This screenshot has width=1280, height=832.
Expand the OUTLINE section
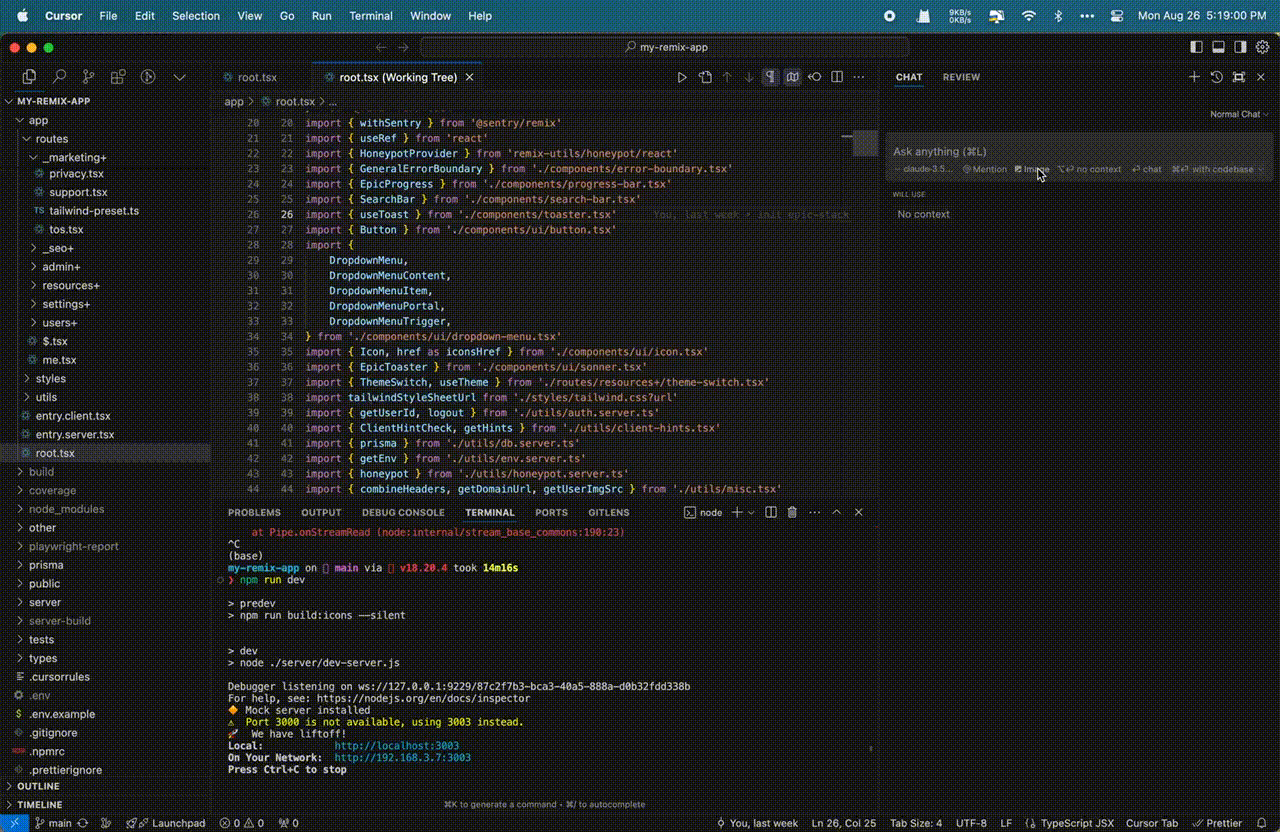[x=38, y=786]
